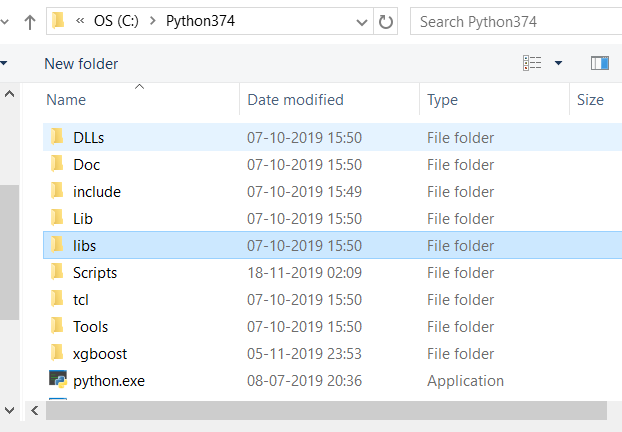Click the Doc folder icon

coord(57,163)
